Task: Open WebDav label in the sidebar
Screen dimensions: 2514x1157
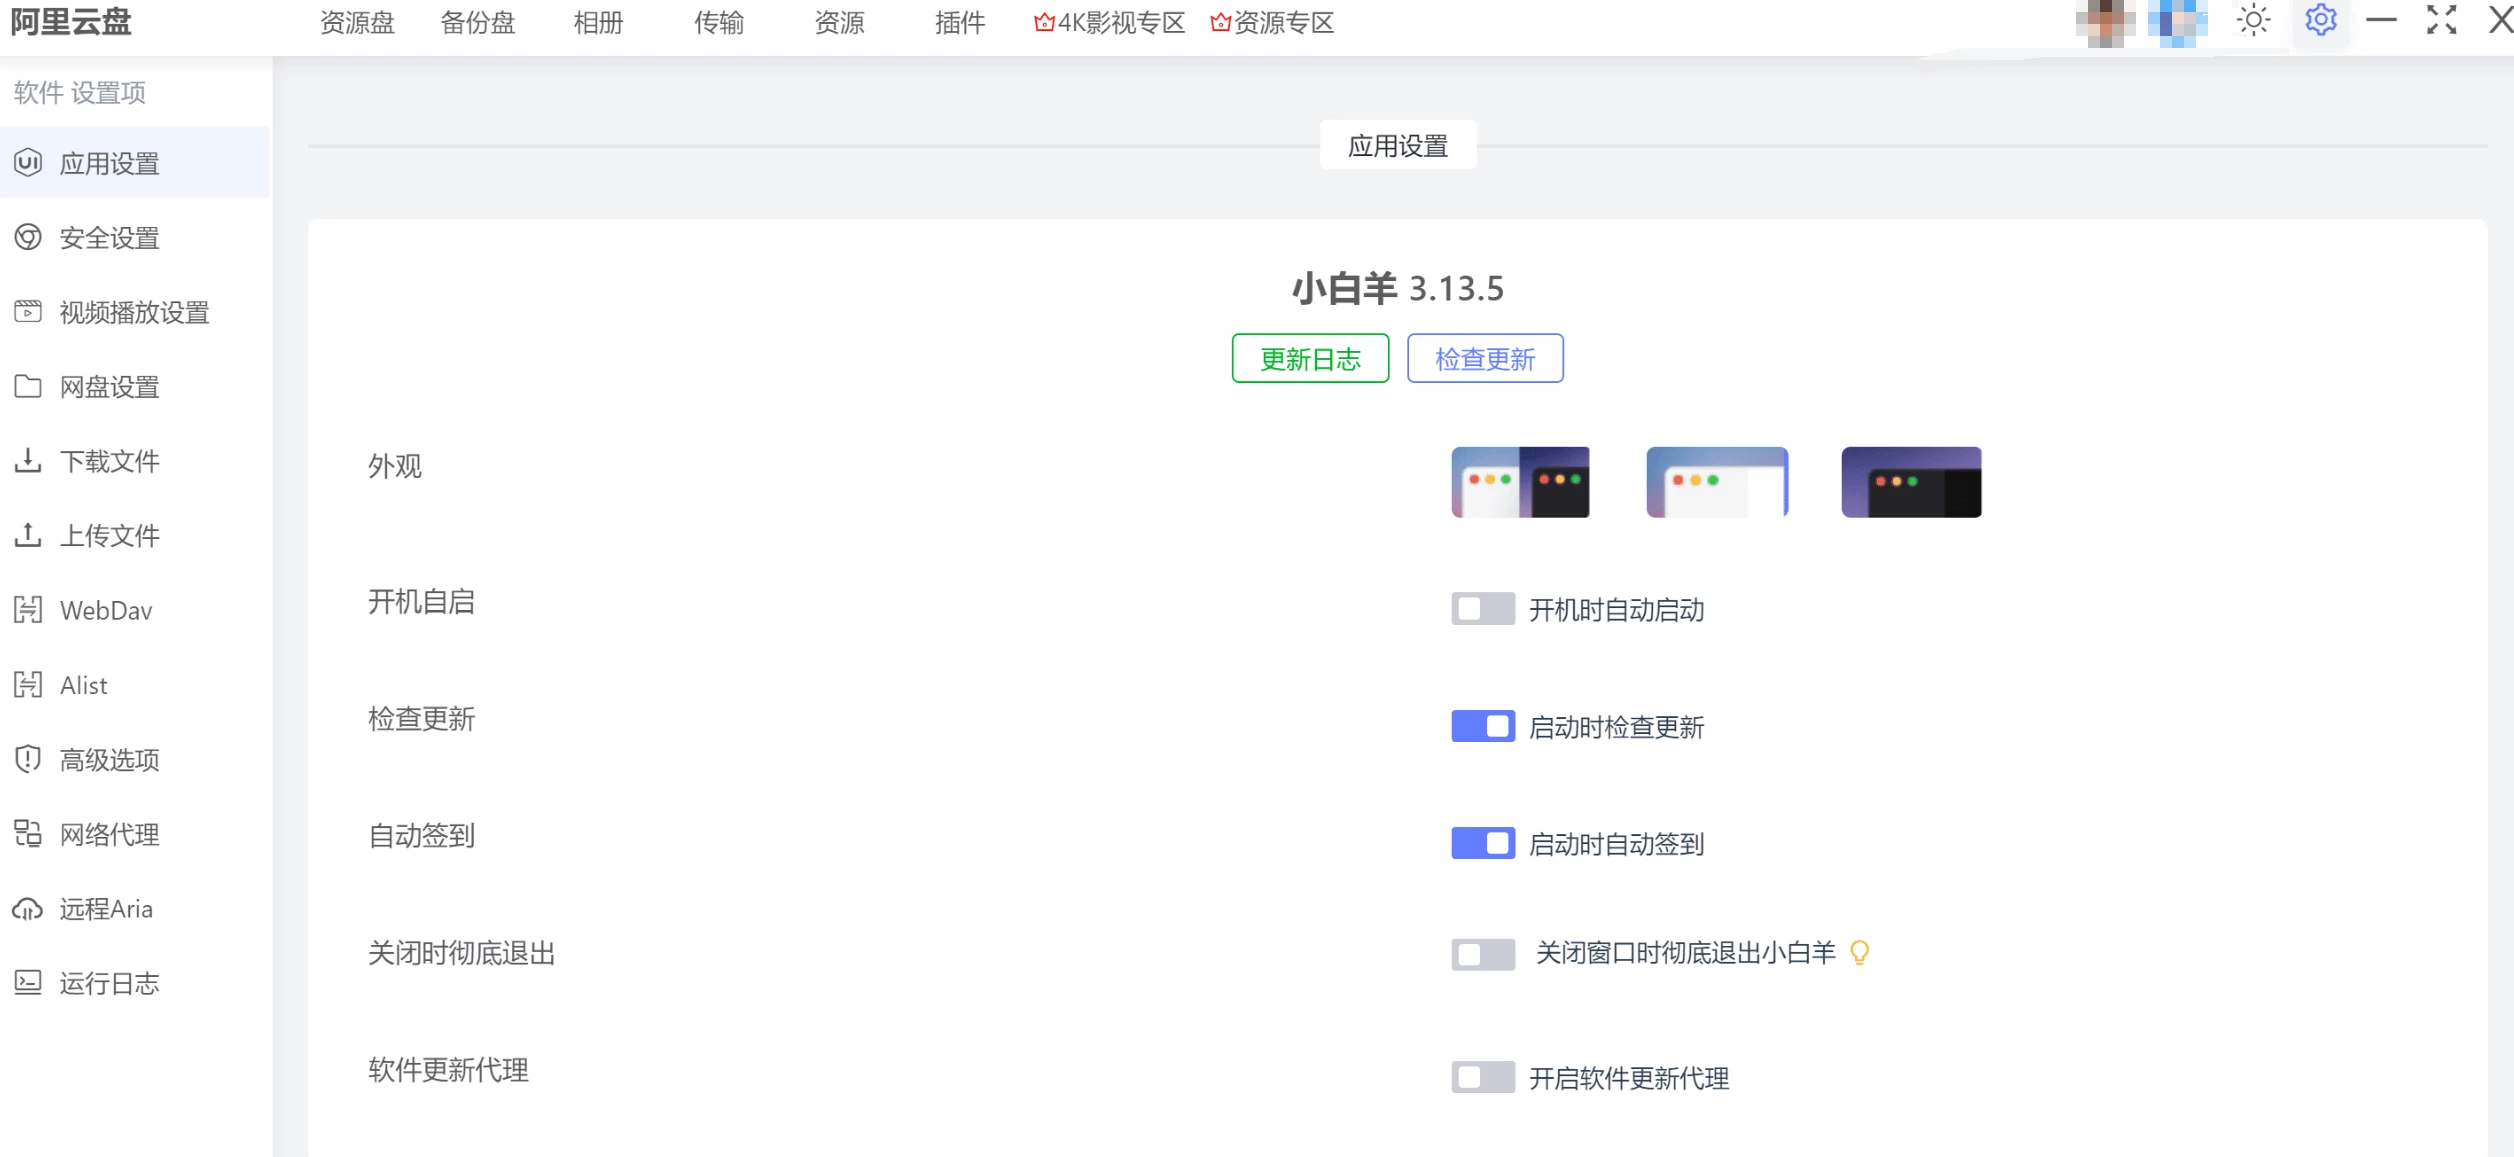Action: point(106,610)
